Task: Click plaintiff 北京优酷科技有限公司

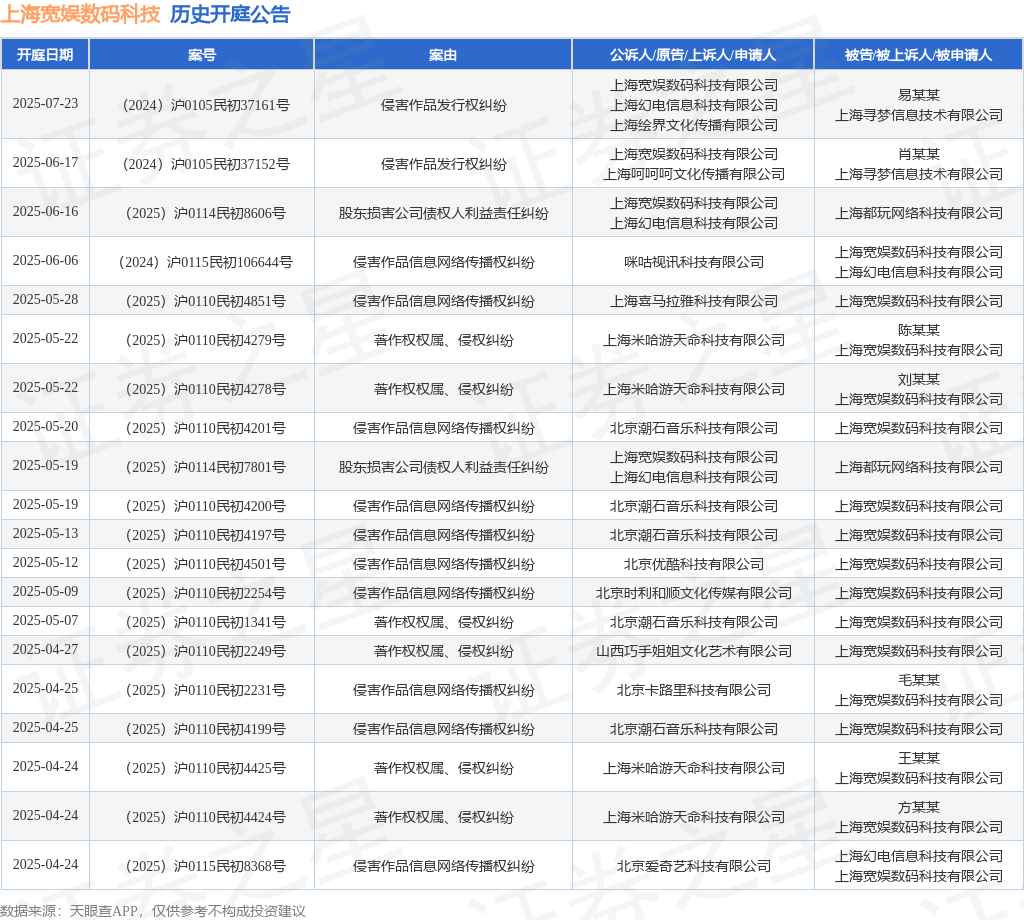Action: (x=694, y=564)
